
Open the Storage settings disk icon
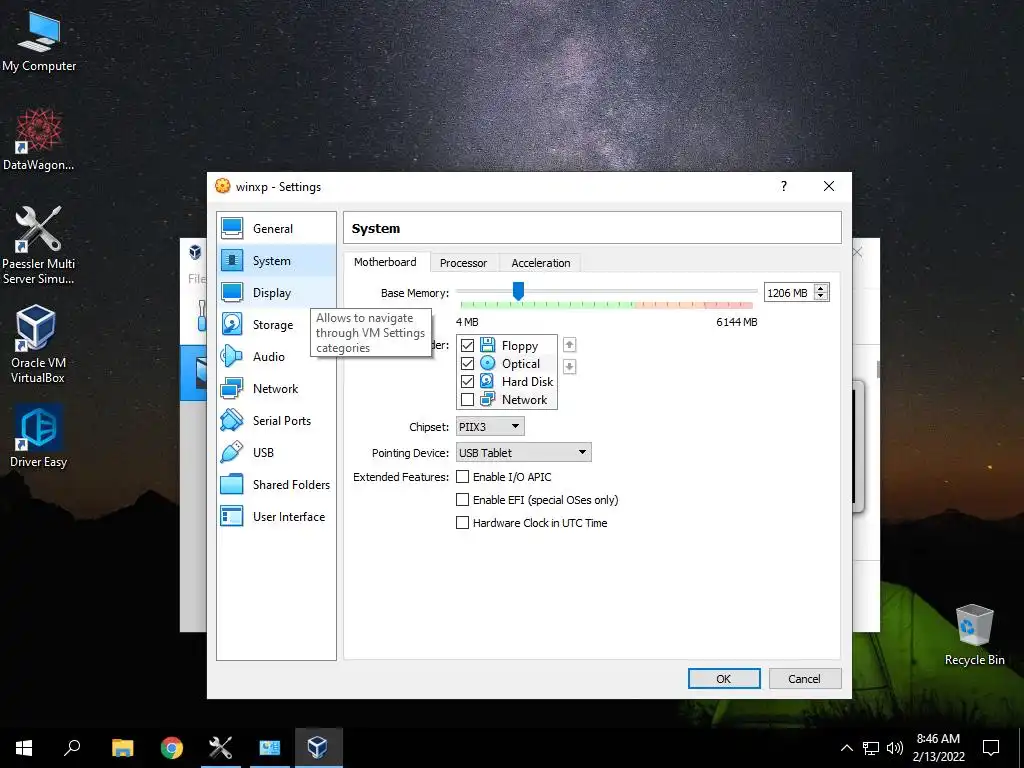tap(232, 325)
